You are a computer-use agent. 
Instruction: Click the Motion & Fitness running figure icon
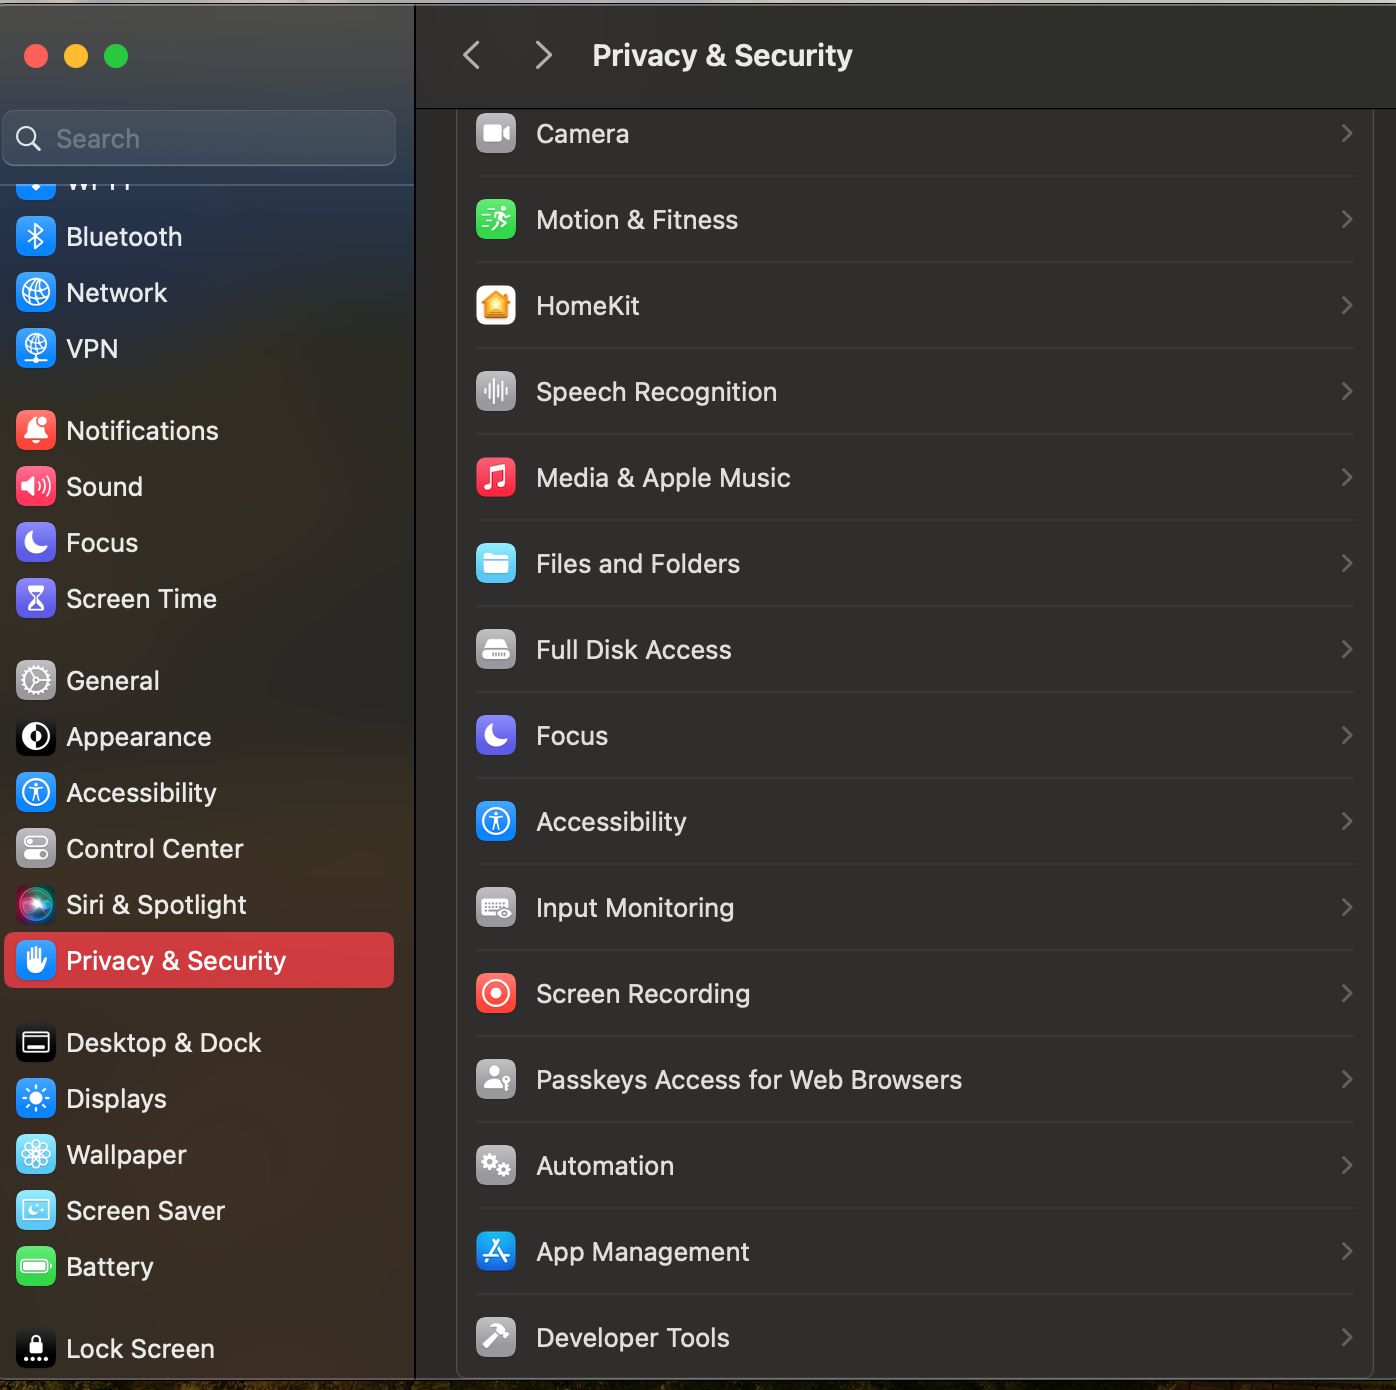point(496,220)
